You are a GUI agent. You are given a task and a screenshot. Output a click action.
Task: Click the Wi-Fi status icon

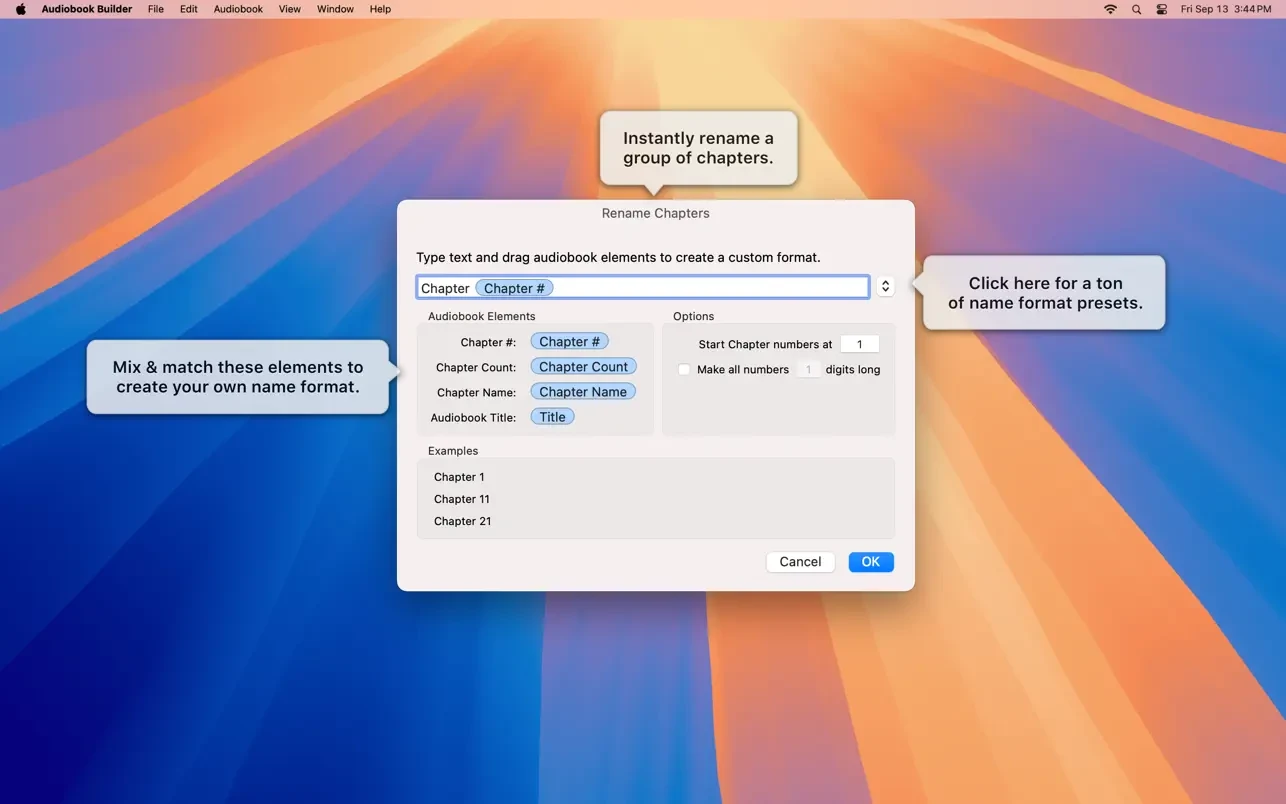(x=1110, y=9)
